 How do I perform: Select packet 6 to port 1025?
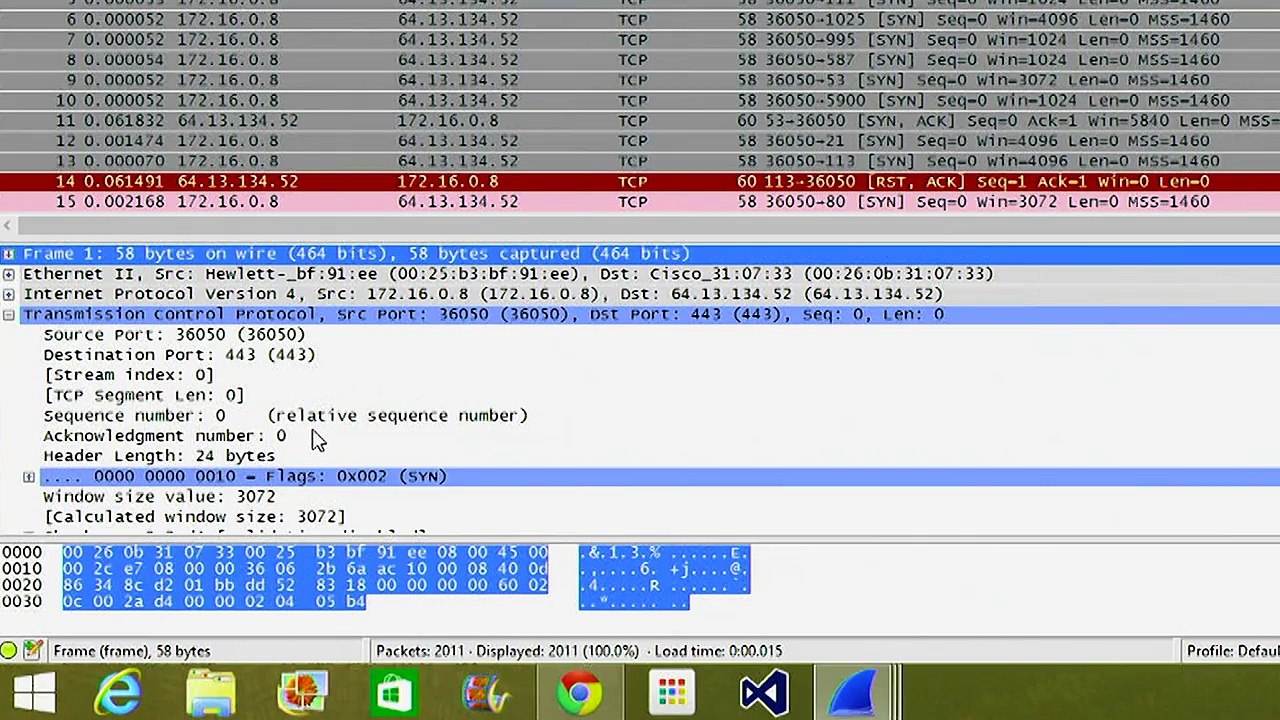click(640, 20)
